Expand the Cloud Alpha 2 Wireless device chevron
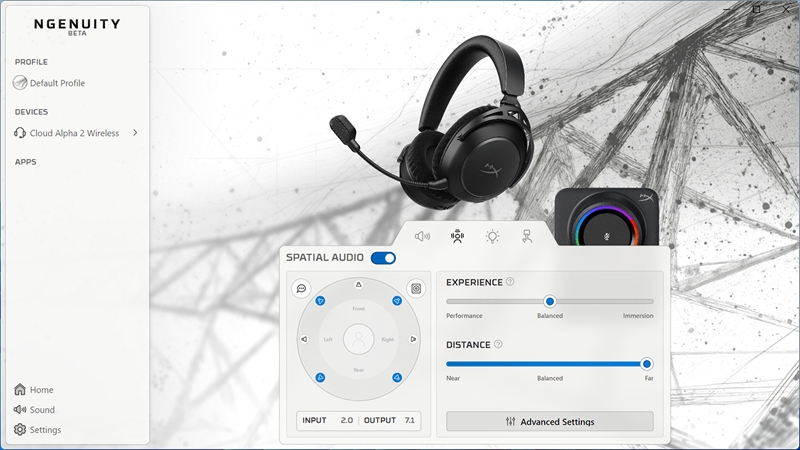The width and height of the screenshot is (800, 450). (x=135, y=133)
